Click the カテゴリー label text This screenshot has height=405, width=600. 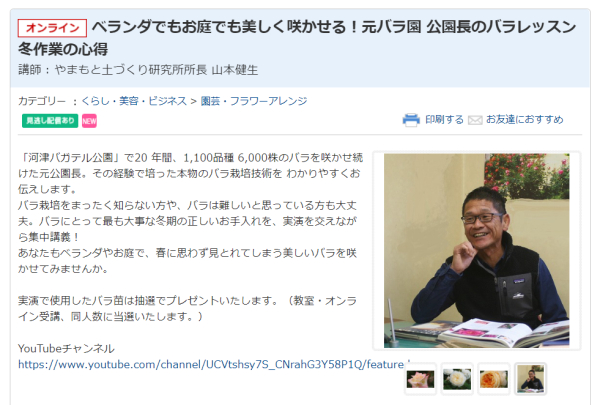[42, 101]
